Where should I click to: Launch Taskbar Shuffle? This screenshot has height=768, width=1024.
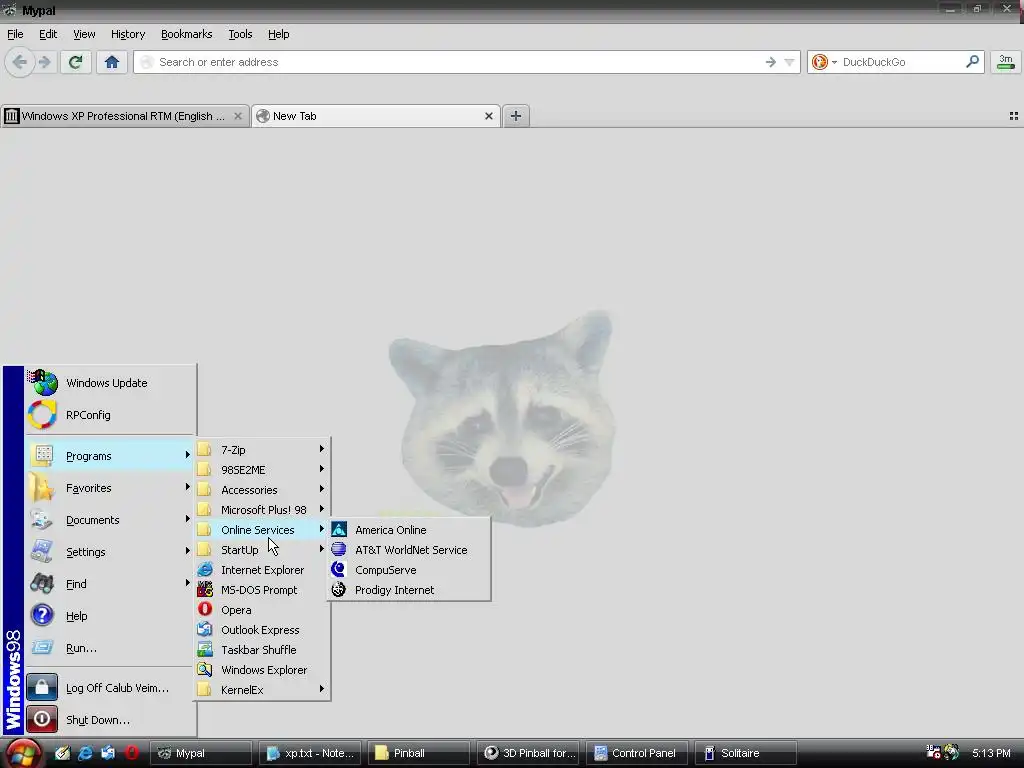(262, 650)
